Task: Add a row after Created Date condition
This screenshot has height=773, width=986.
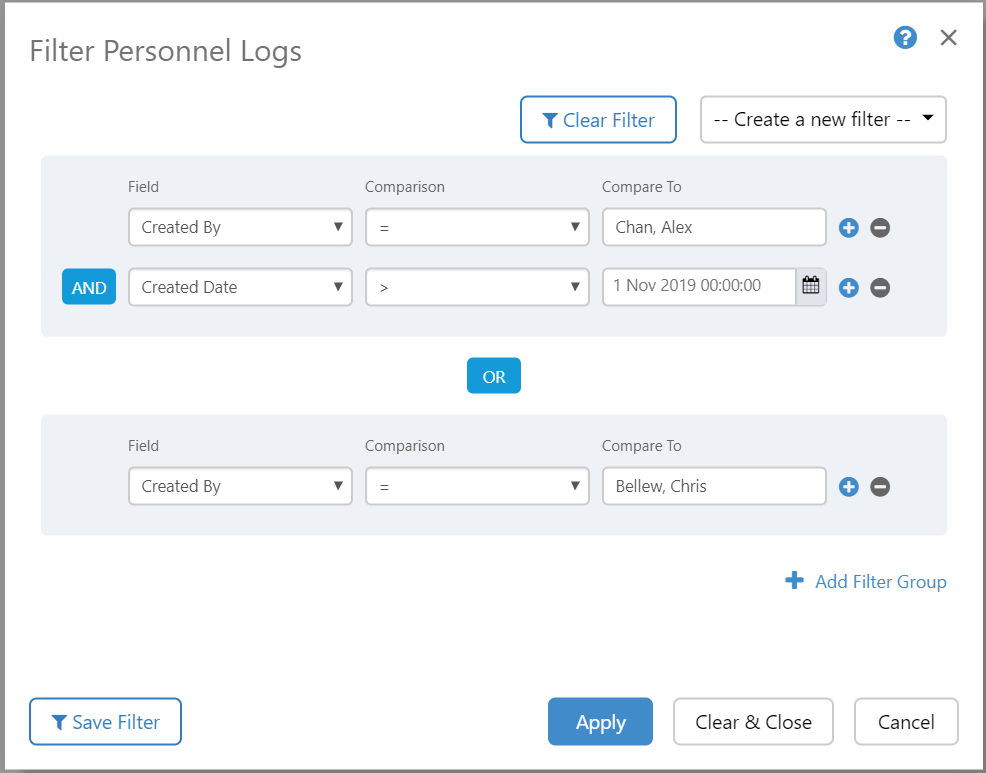Action: (849, 288)
